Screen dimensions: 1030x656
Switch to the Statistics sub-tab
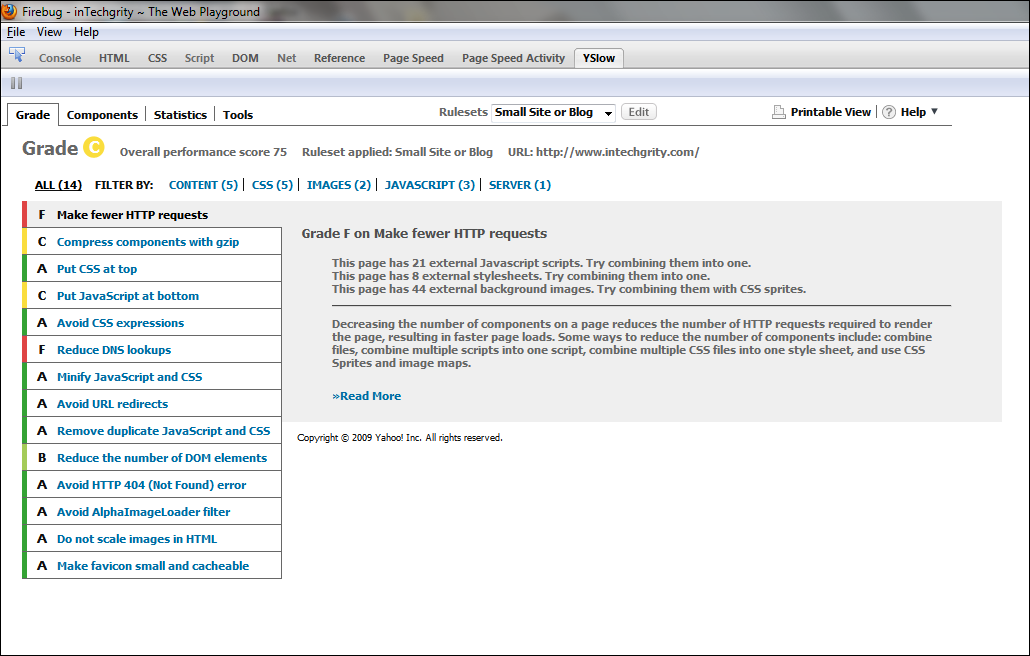click(x=181, y=115)
